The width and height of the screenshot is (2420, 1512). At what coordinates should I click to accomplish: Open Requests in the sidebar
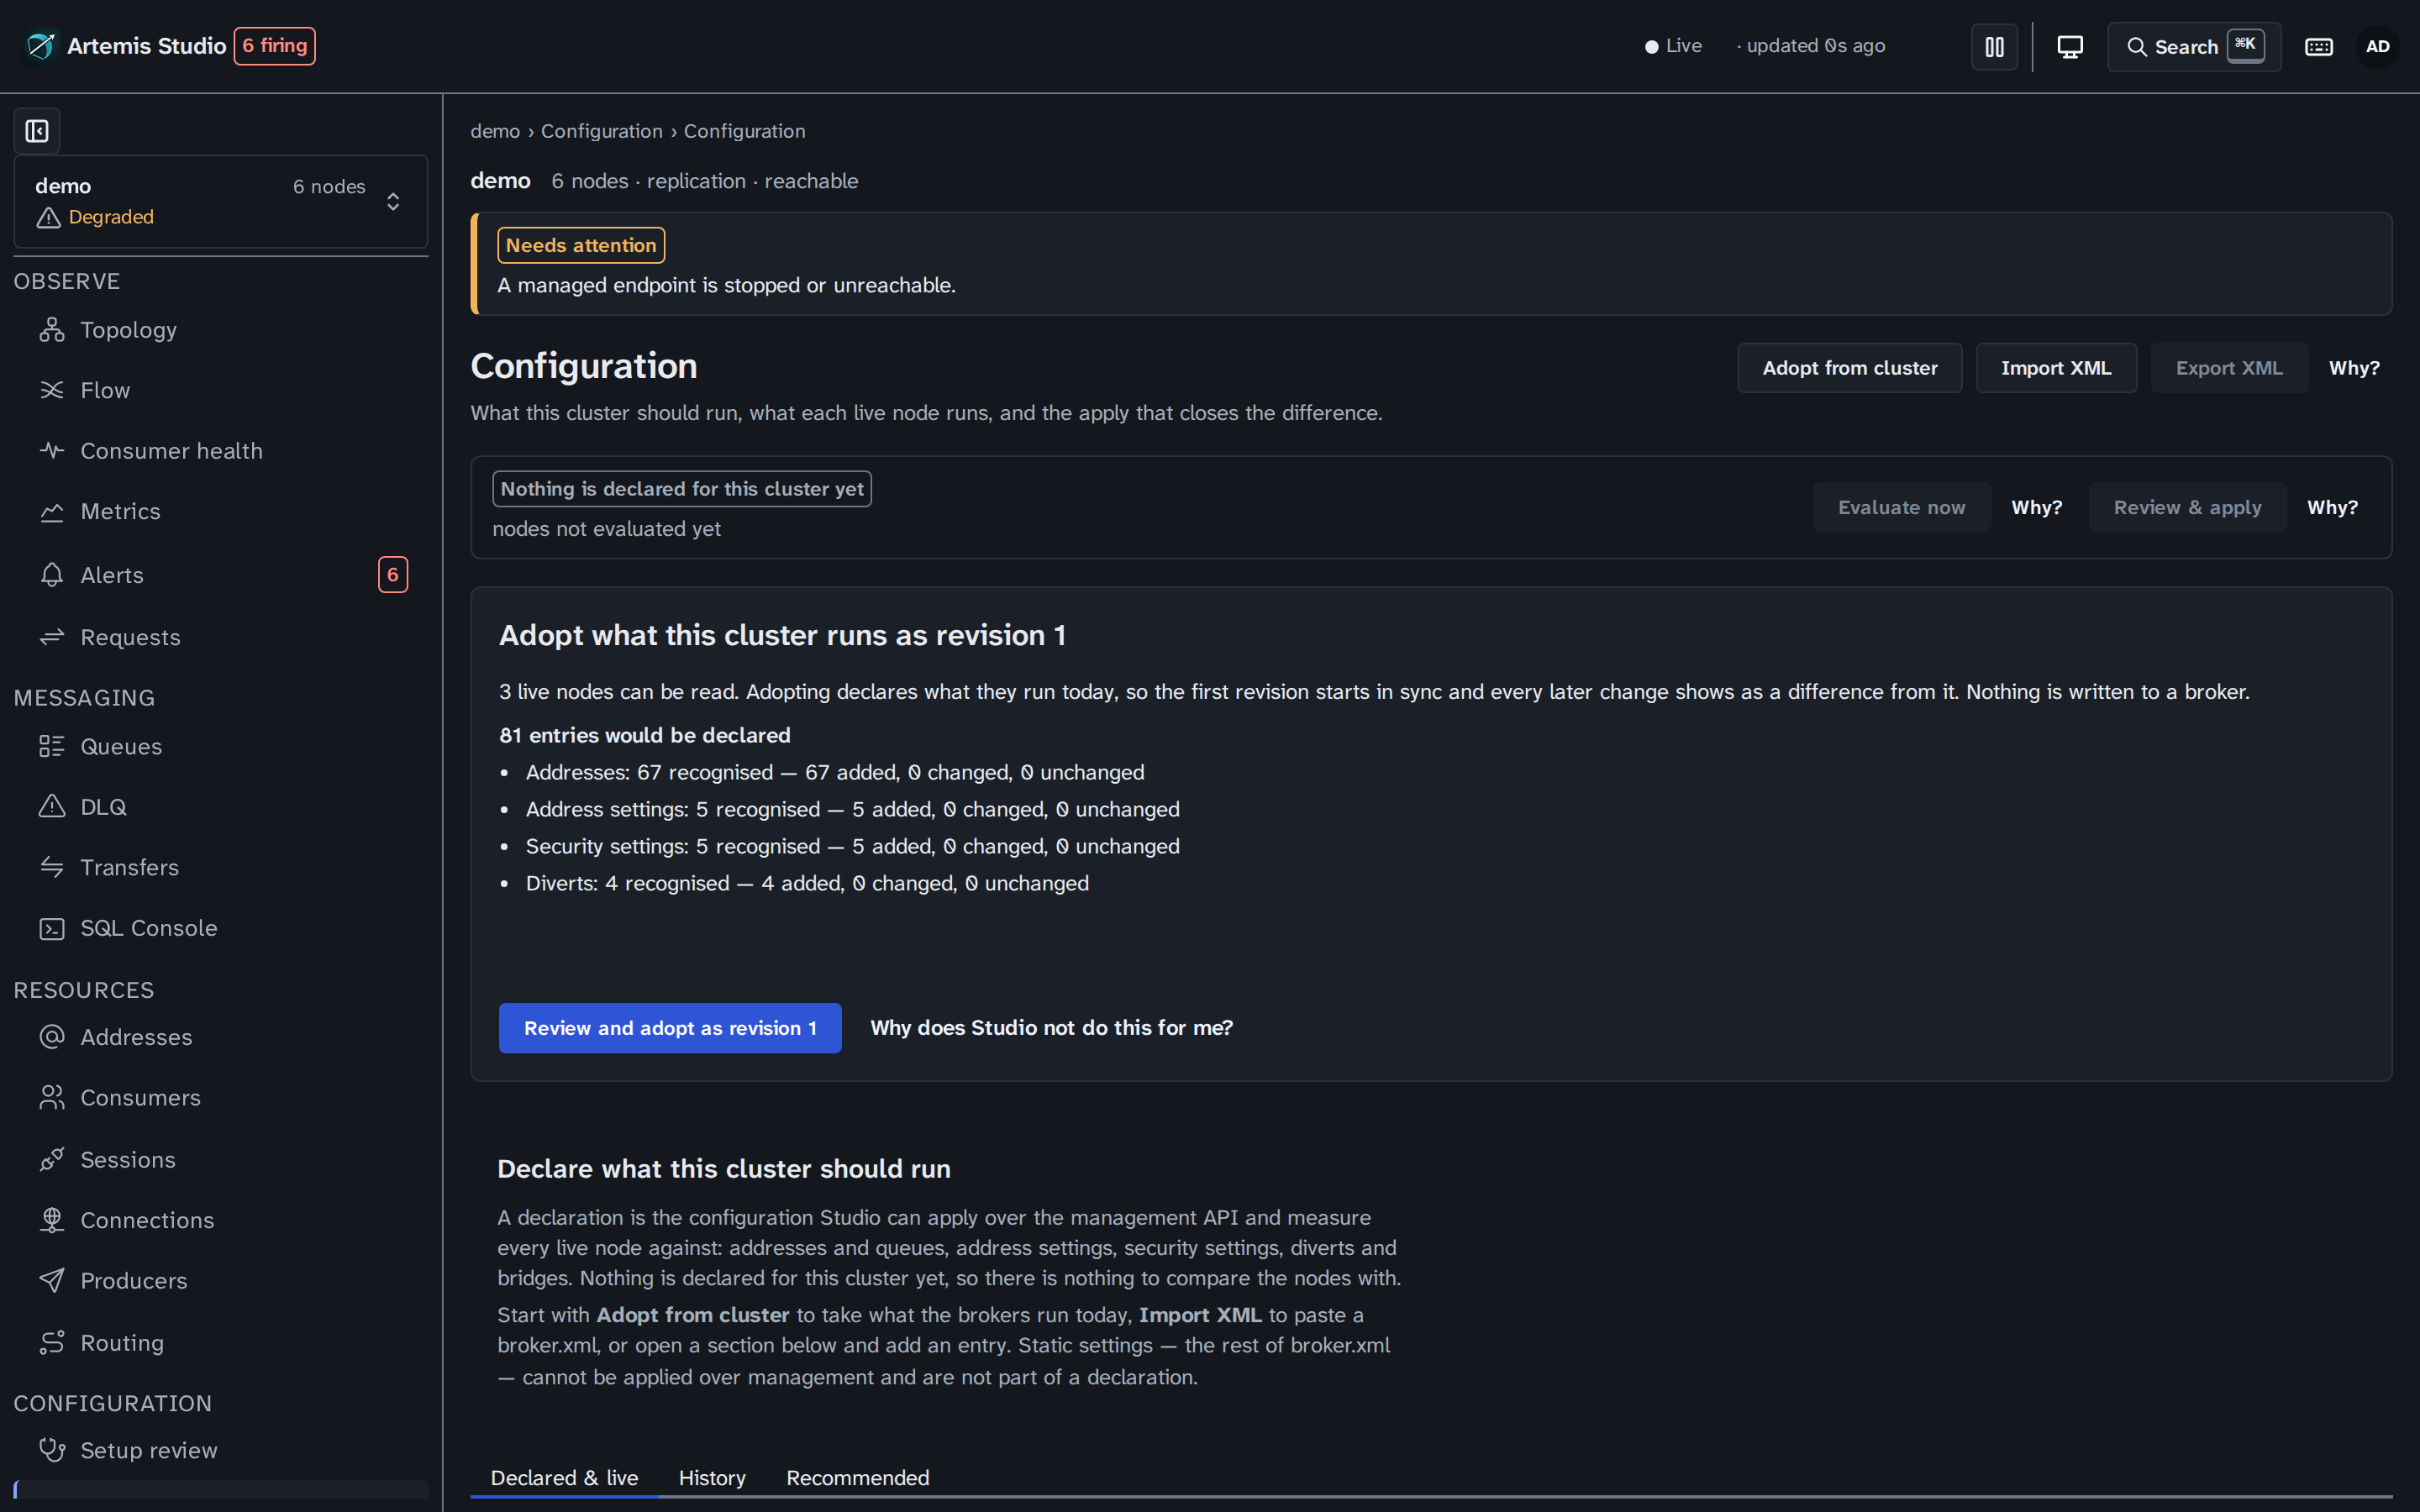tap(220, 637)
